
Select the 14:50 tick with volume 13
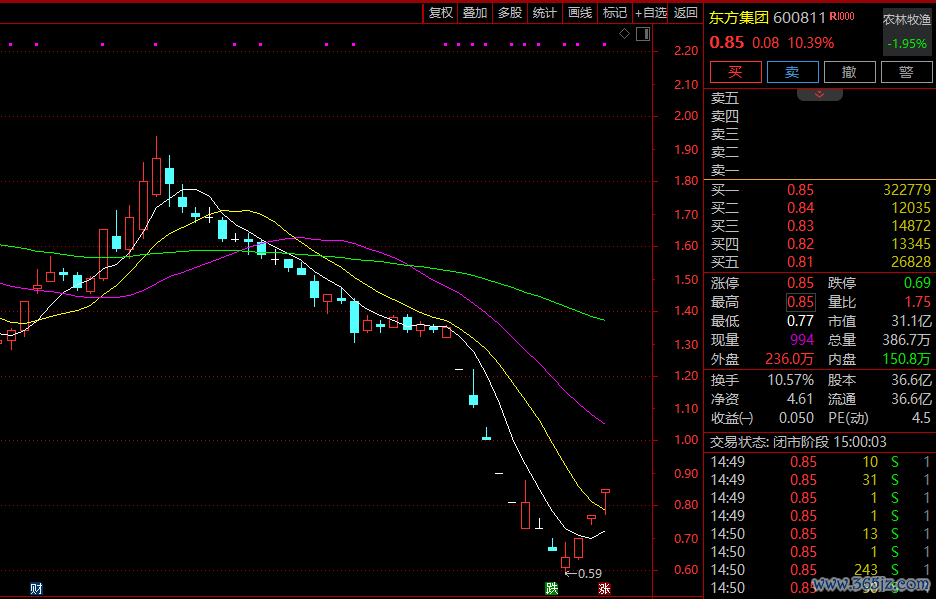click(820, 533)
